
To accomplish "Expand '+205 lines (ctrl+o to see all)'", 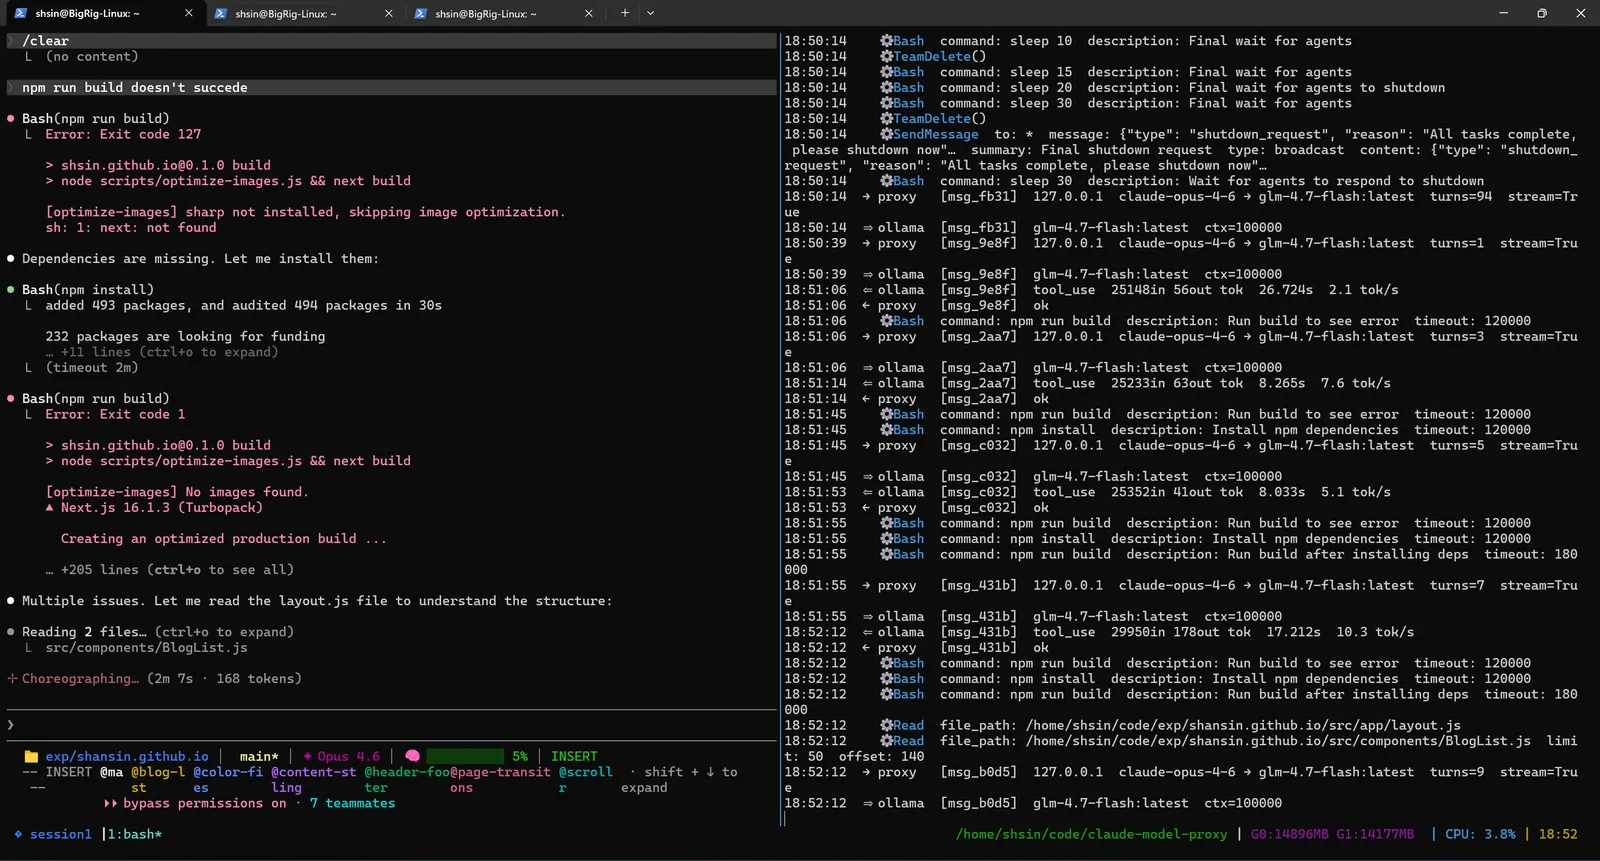I will (x=169, y=570).
